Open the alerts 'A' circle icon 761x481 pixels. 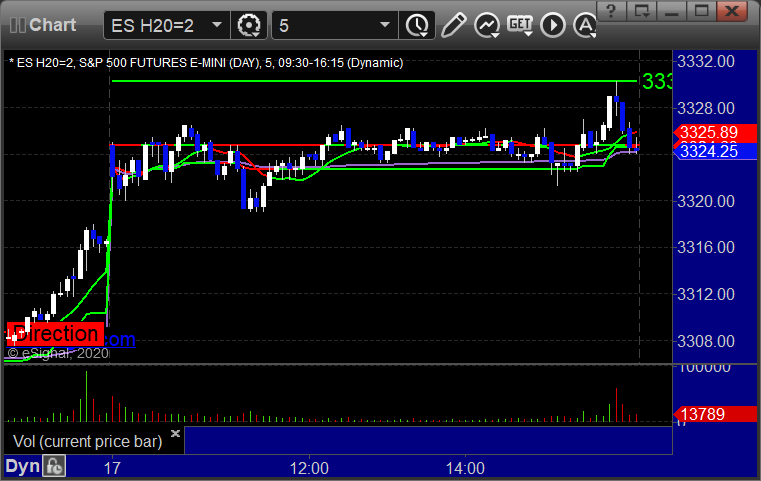583,24
